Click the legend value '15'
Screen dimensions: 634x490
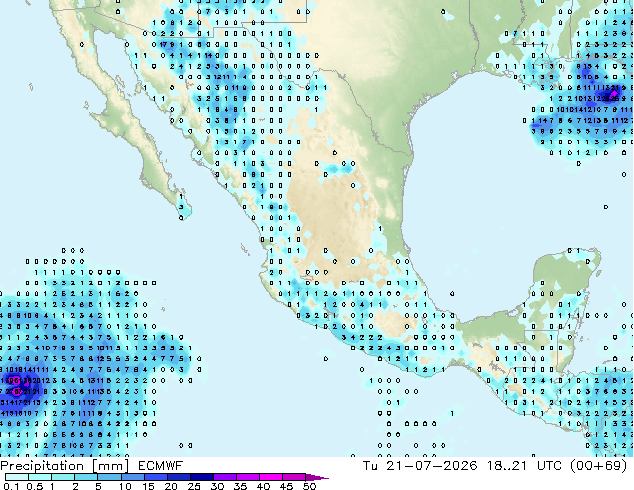click(x=148, y=486)
